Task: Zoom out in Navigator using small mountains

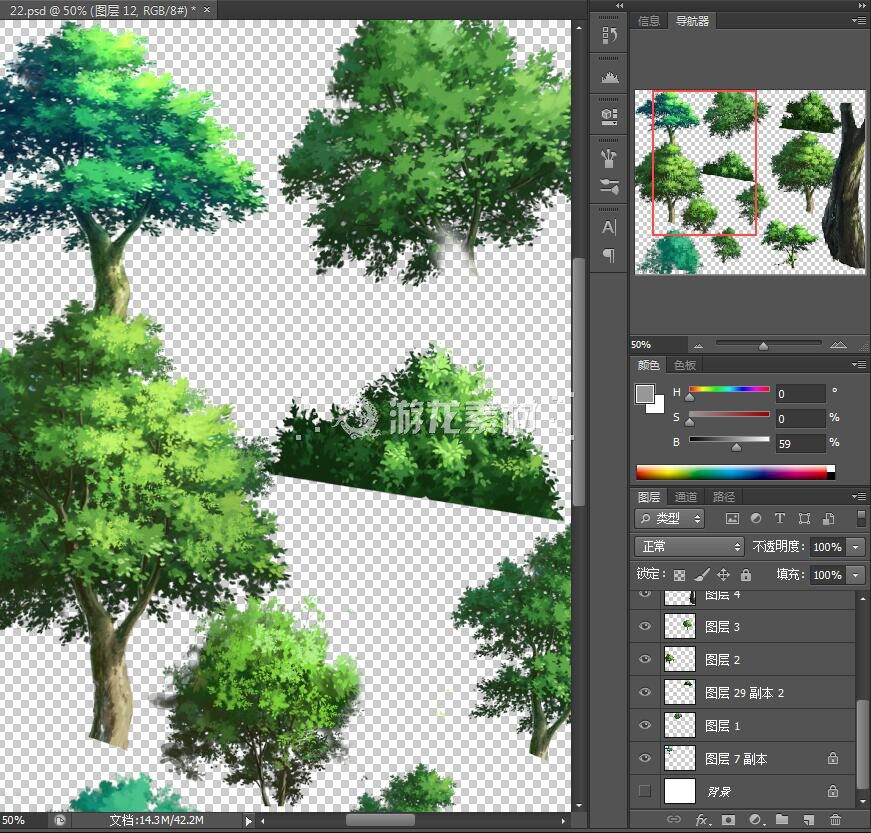Action: coord(698,346)
